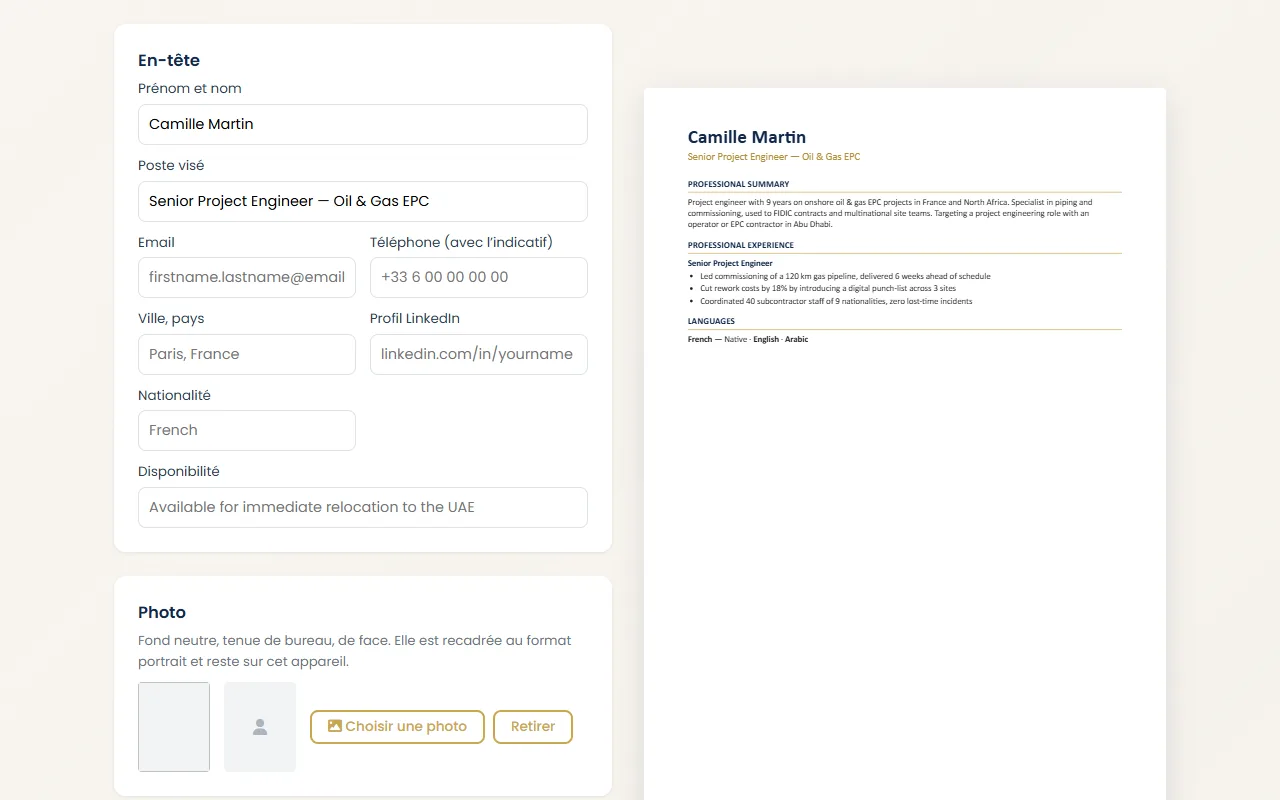
Task: Click the summary paragraph in the CV preview
Action: (x=890, y=213)
